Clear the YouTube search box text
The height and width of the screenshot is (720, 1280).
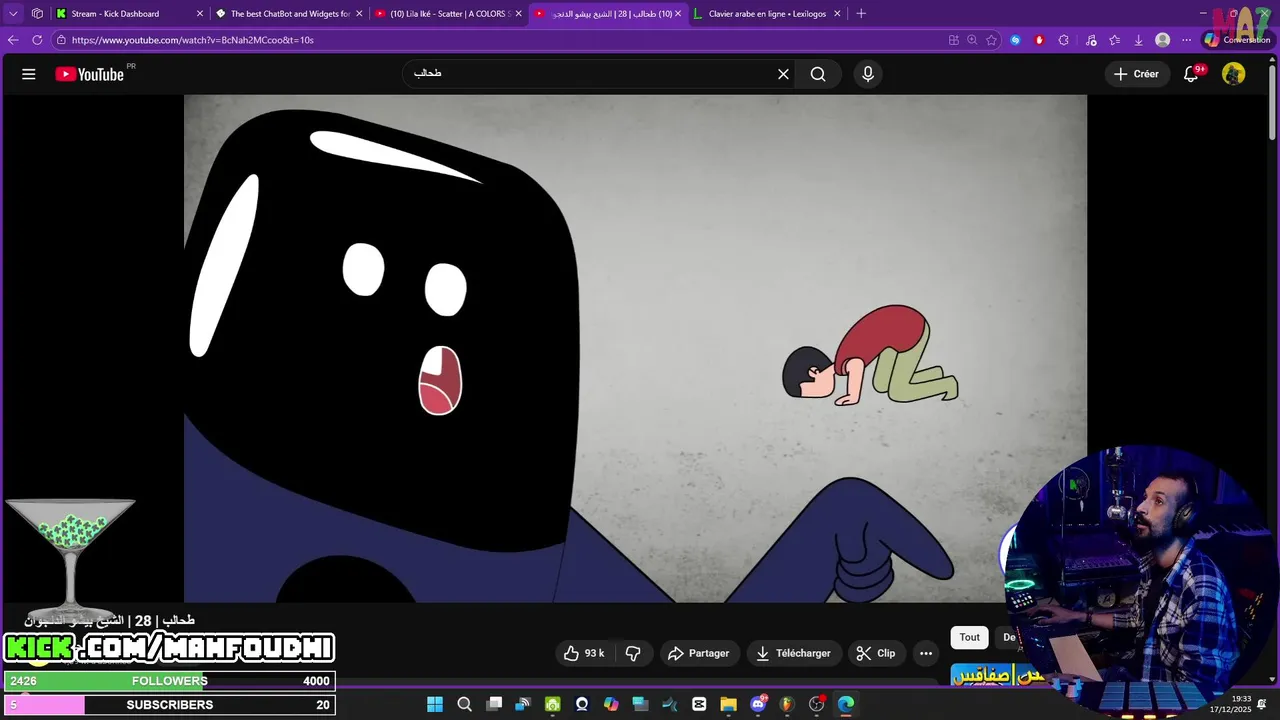(783, 74)
